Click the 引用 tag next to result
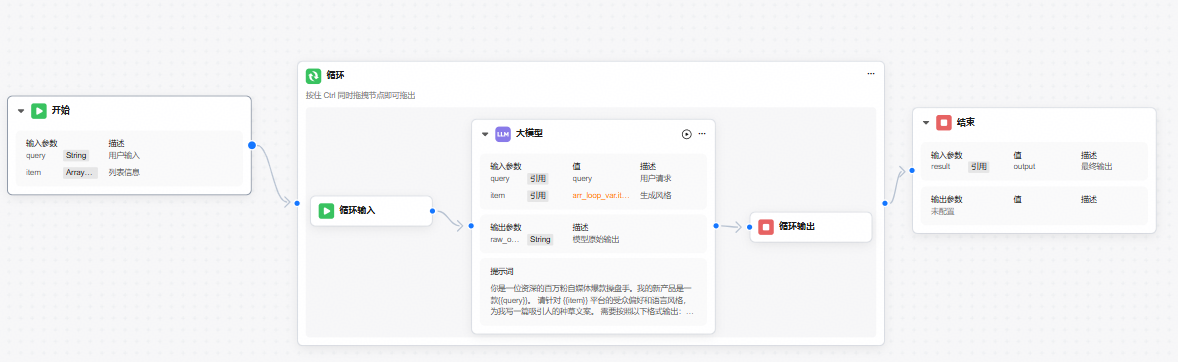The height and width of the screenshot is (362, 1178). (x=978, y=167)
